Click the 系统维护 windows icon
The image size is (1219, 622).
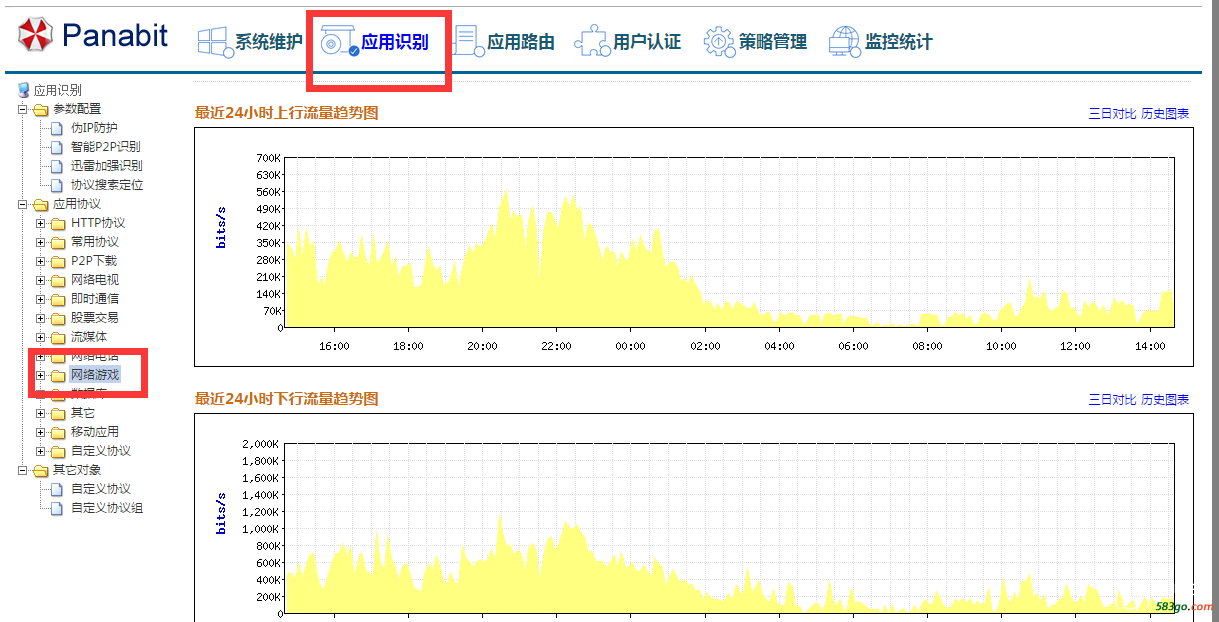coord(212,41)
